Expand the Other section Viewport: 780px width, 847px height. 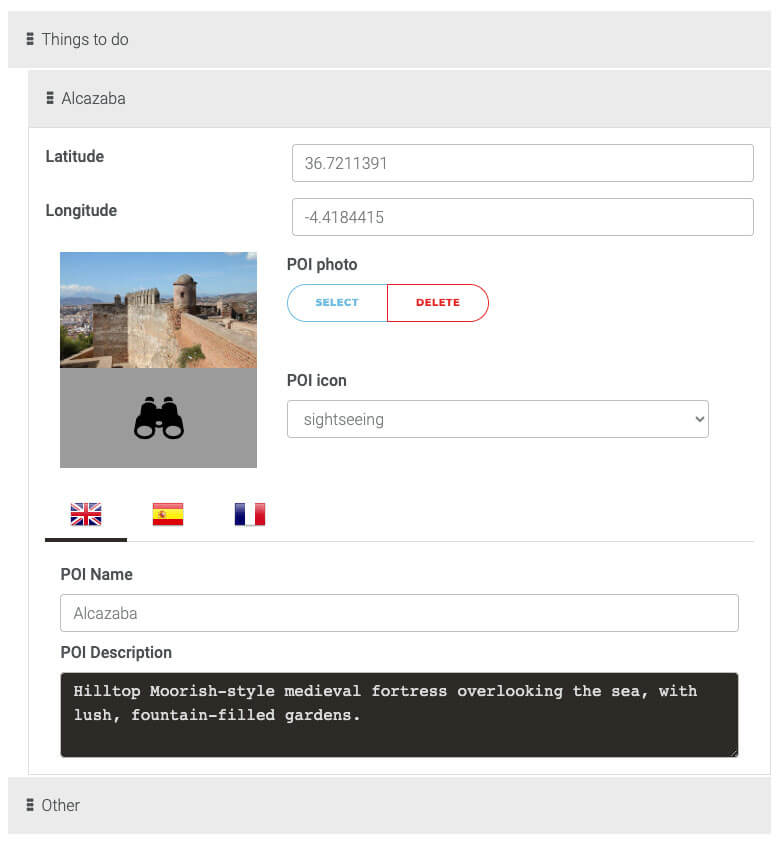tap(61, 805)
